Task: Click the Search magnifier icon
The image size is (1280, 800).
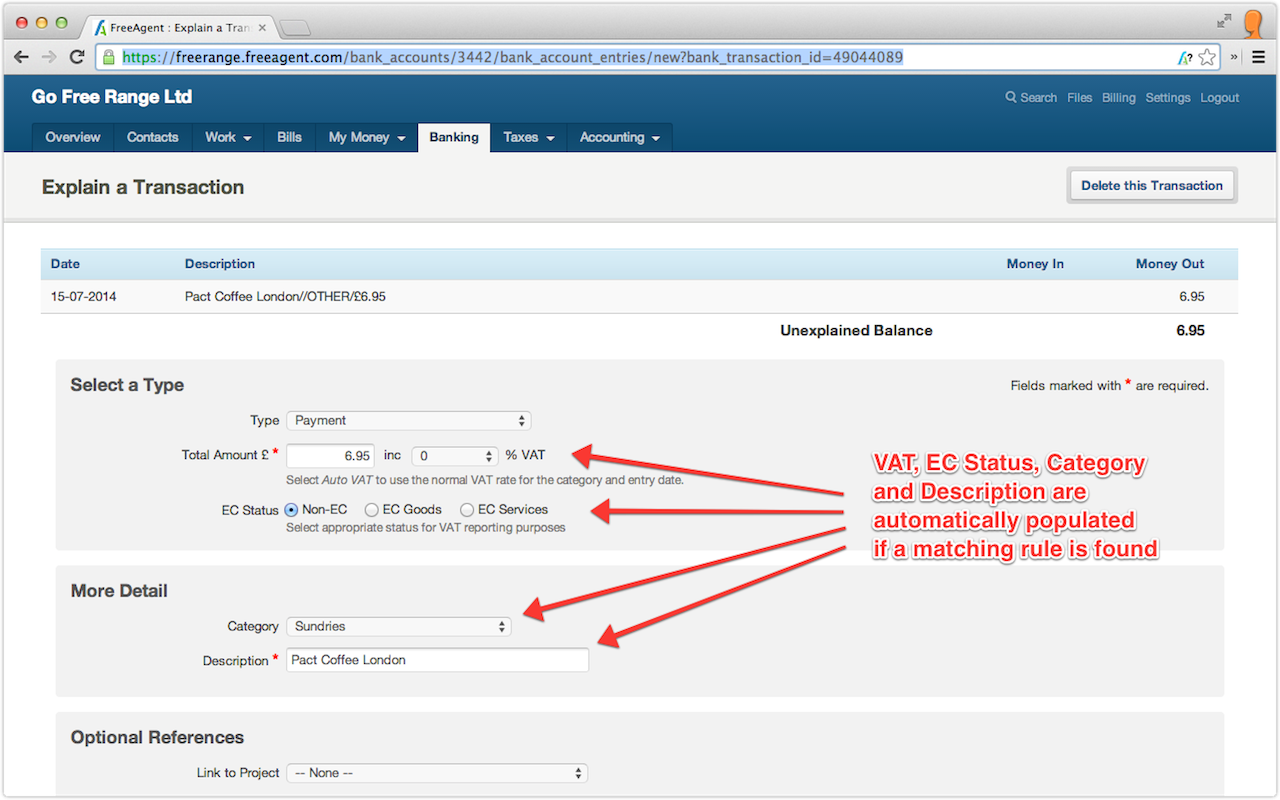Action: (1012, 97)
